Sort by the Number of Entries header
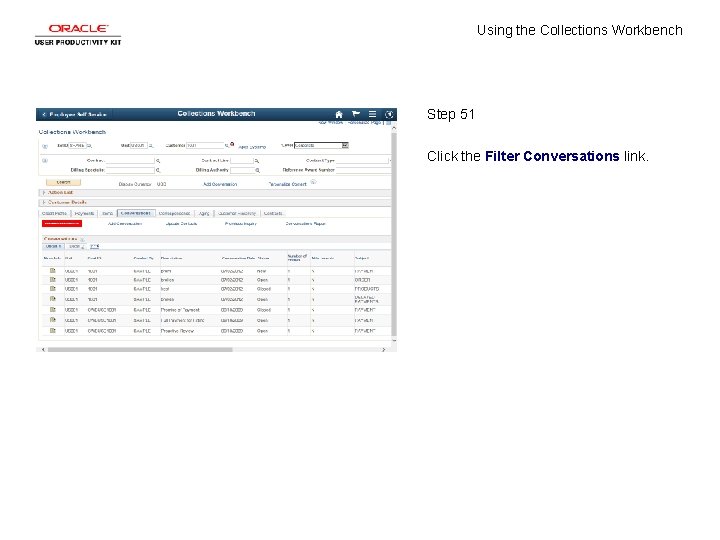This screenshot has width=720, height=540. [x=297, y=258]
